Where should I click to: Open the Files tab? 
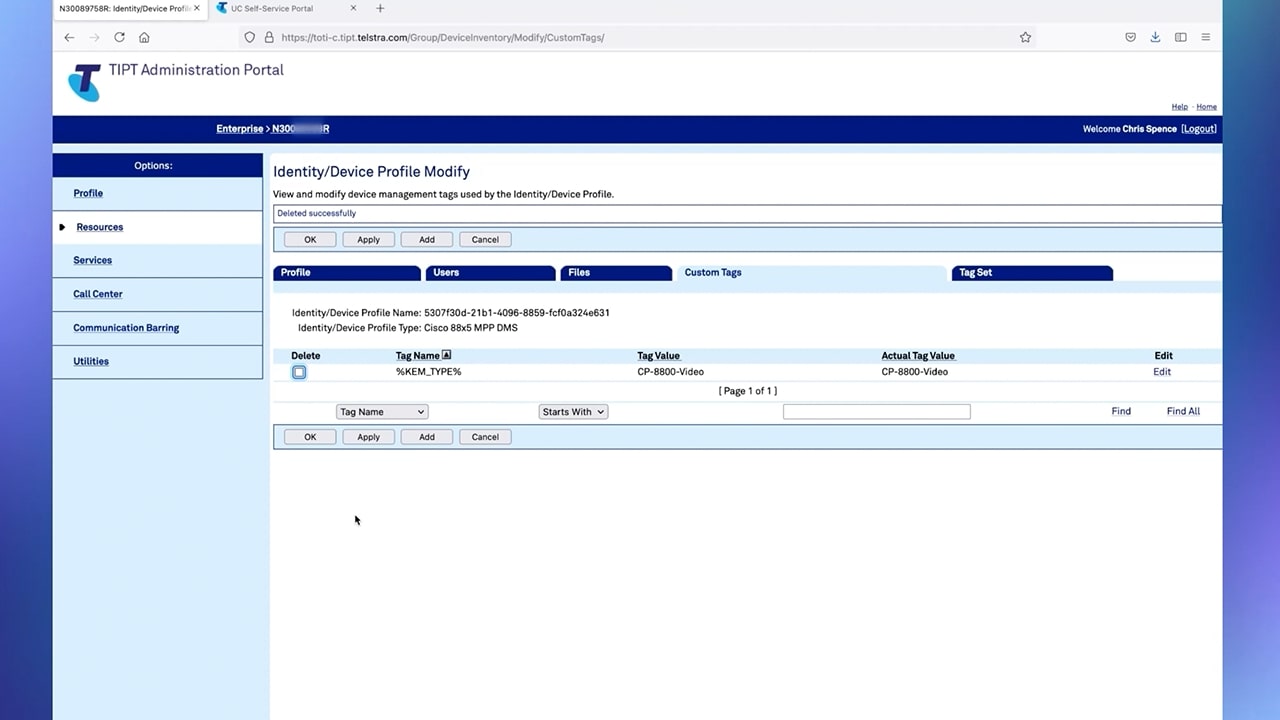pos(616,273)
